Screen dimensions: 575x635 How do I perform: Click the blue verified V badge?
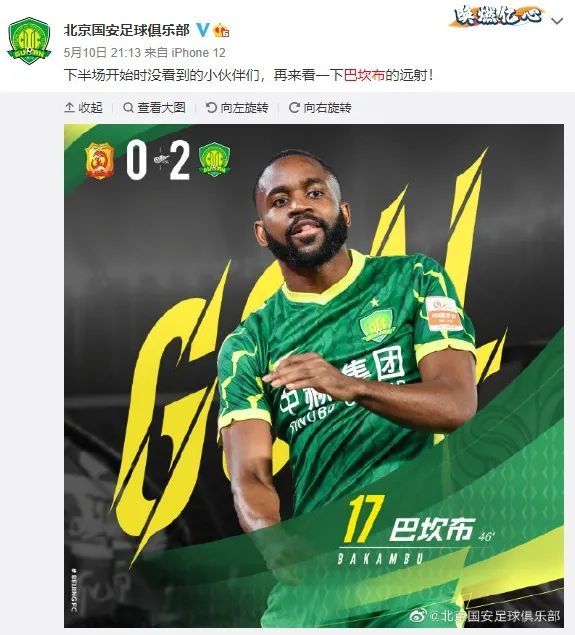202,30
